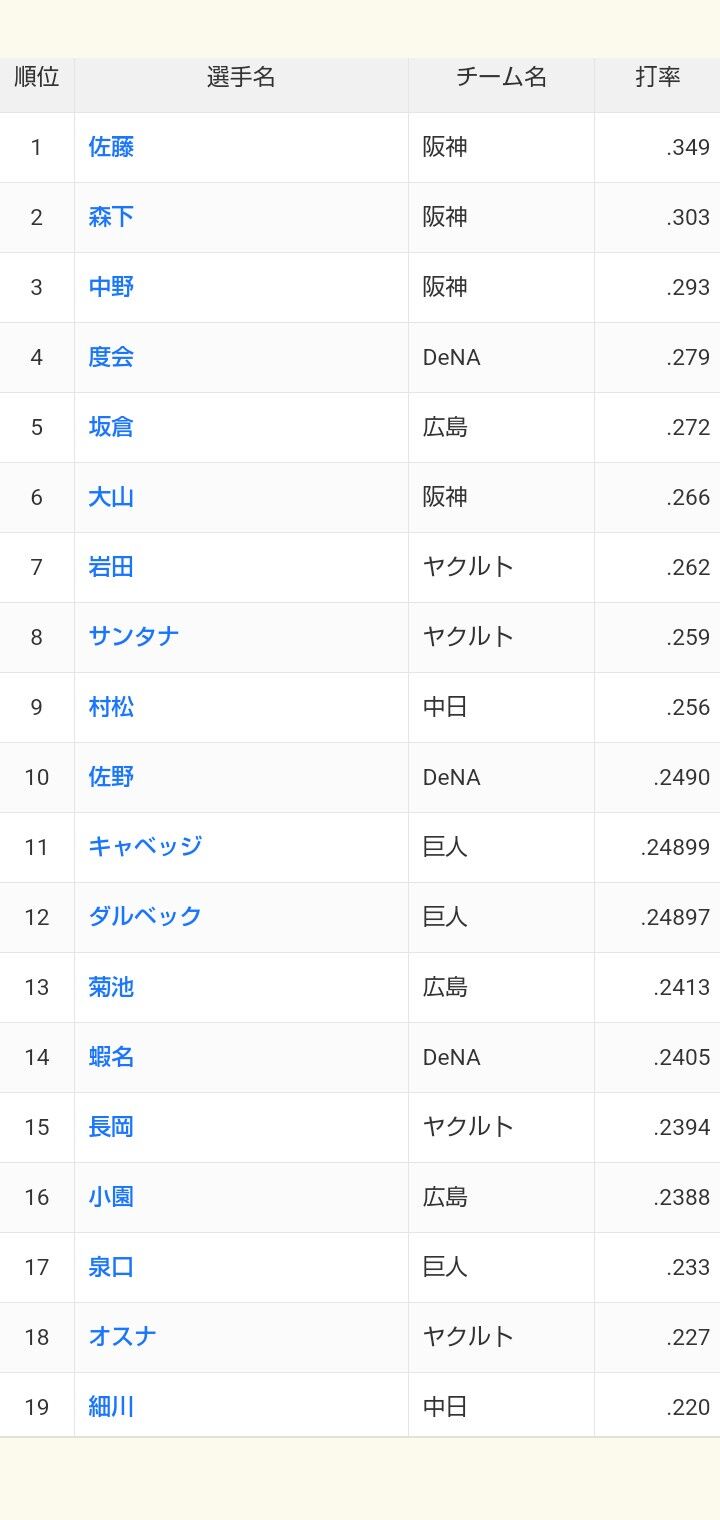720x1520 pixels.
Task: Click the チーム名 column header
Action: (501, 78)
